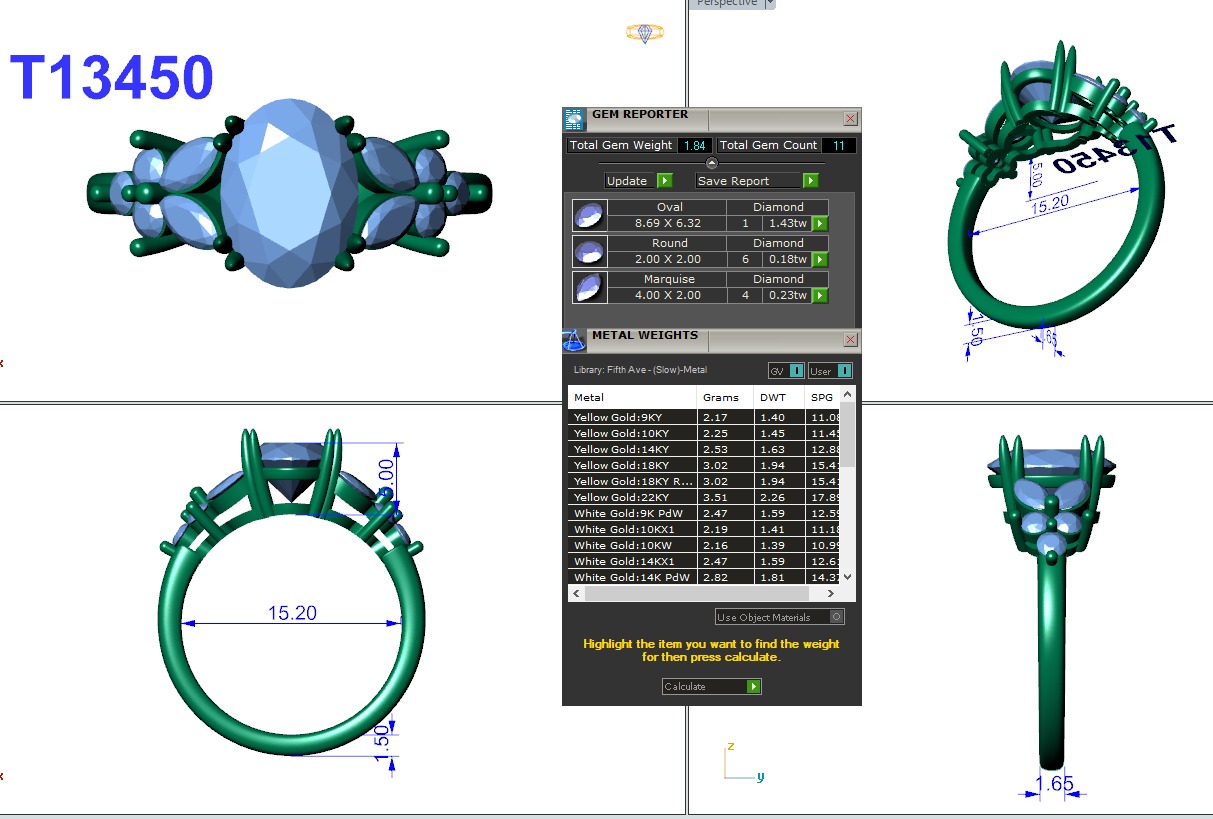Enable Use Object Materials option

tap(837, 617)
